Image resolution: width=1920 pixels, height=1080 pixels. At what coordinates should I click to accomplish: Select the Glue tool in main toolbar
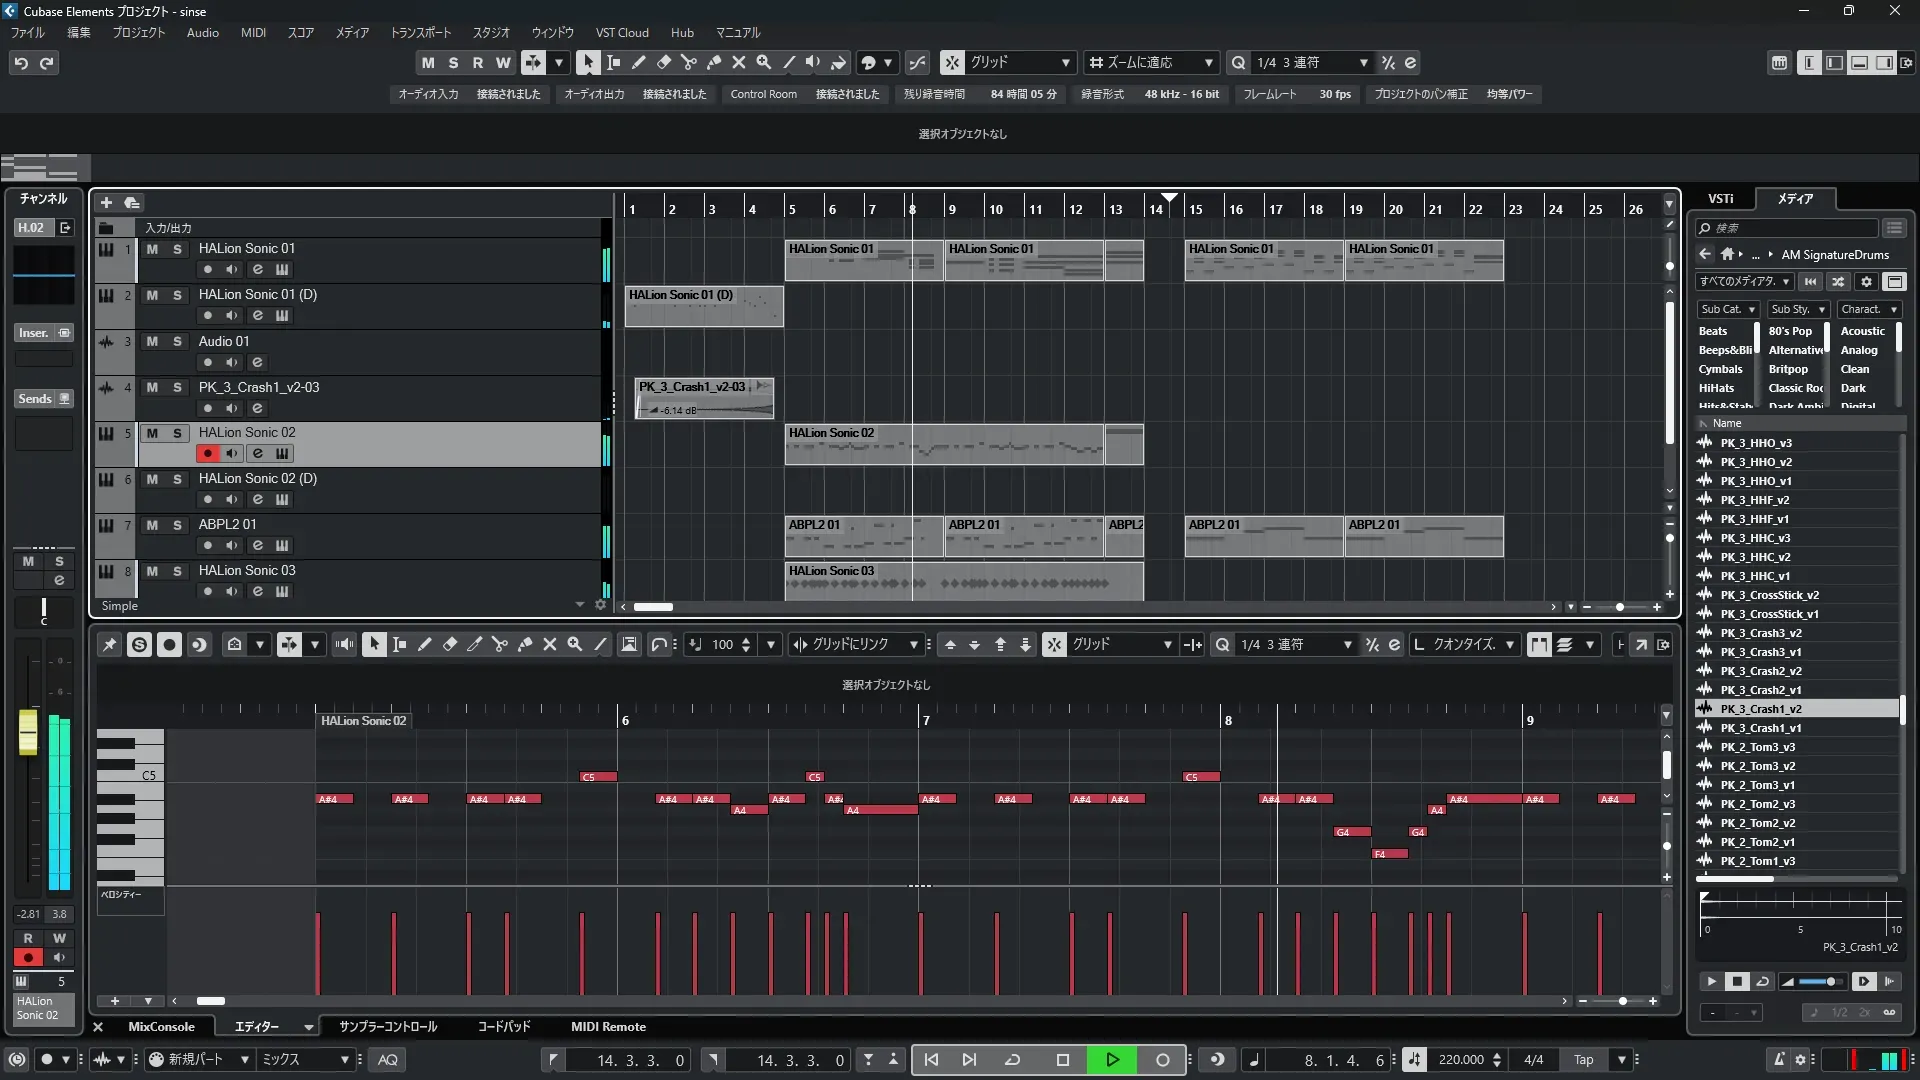coord(713,63)
